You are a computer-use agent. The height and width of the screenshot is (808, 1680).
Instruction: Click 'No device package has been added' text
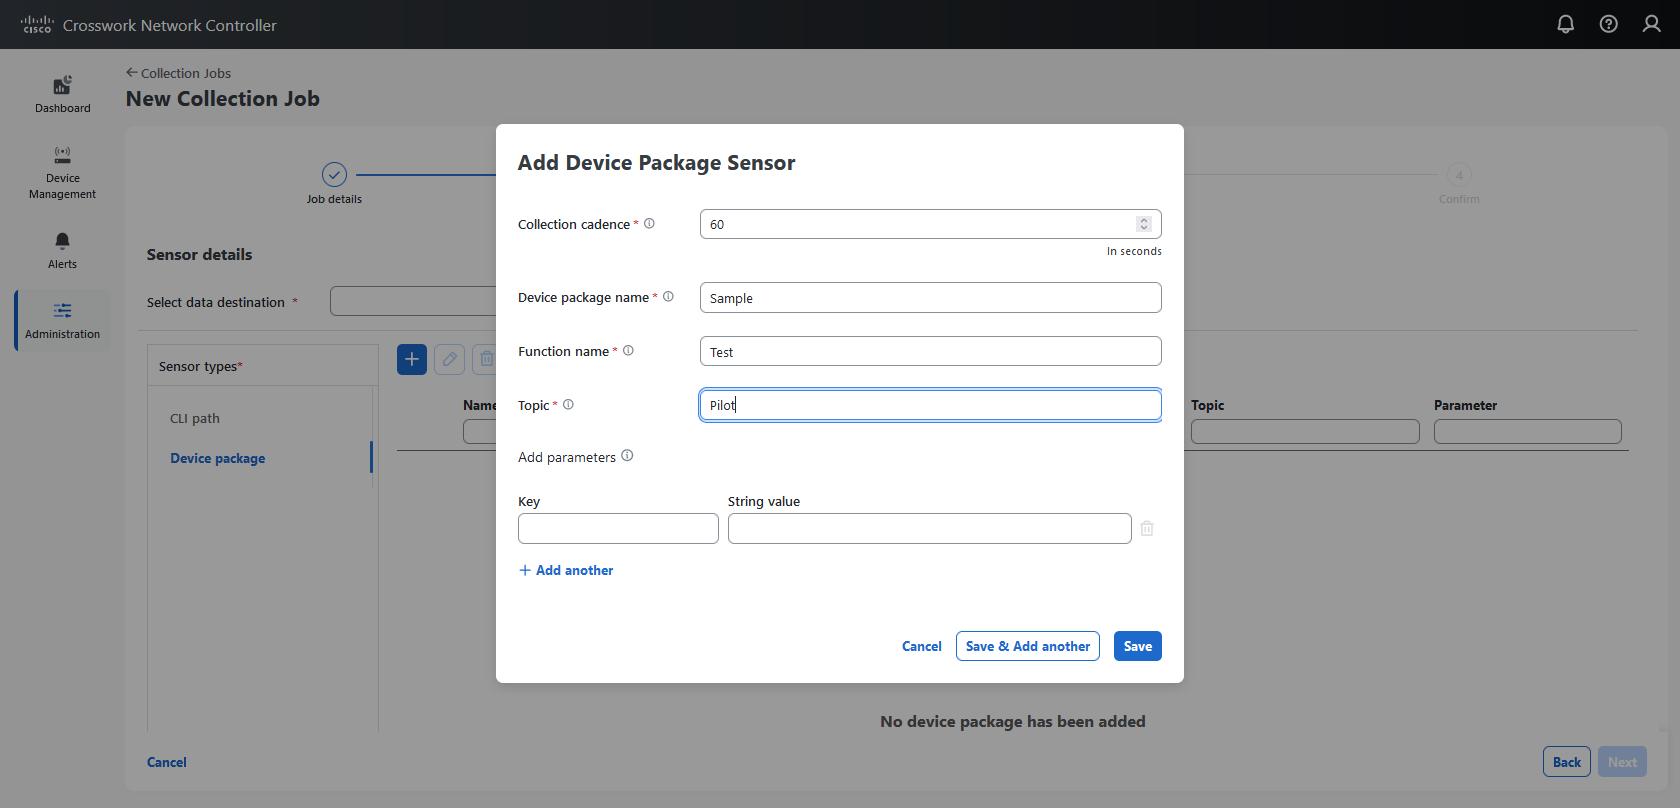[1012, 721]
